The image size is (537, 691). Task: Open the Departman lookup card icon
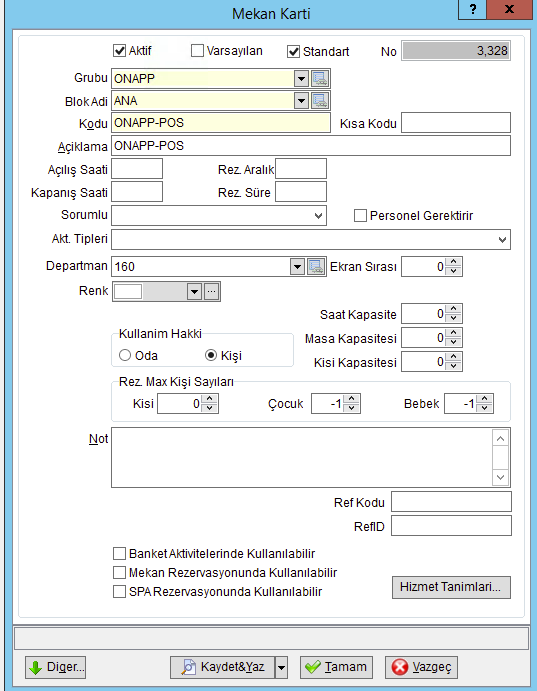[316, 267]
